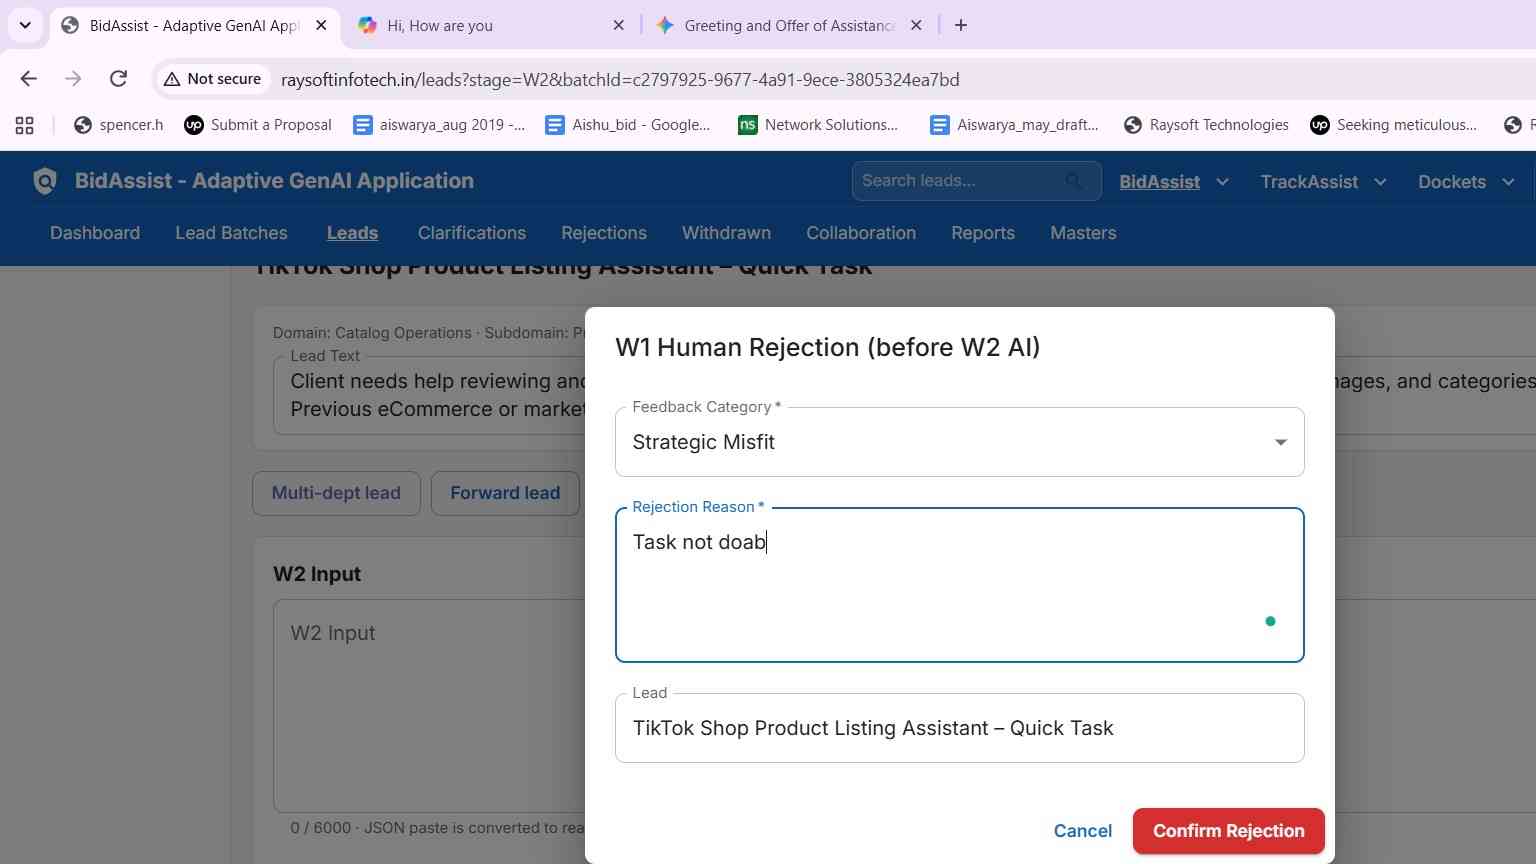
Task: Click the green Grammarly dot in Rejection Reason
Action: 1270,621
